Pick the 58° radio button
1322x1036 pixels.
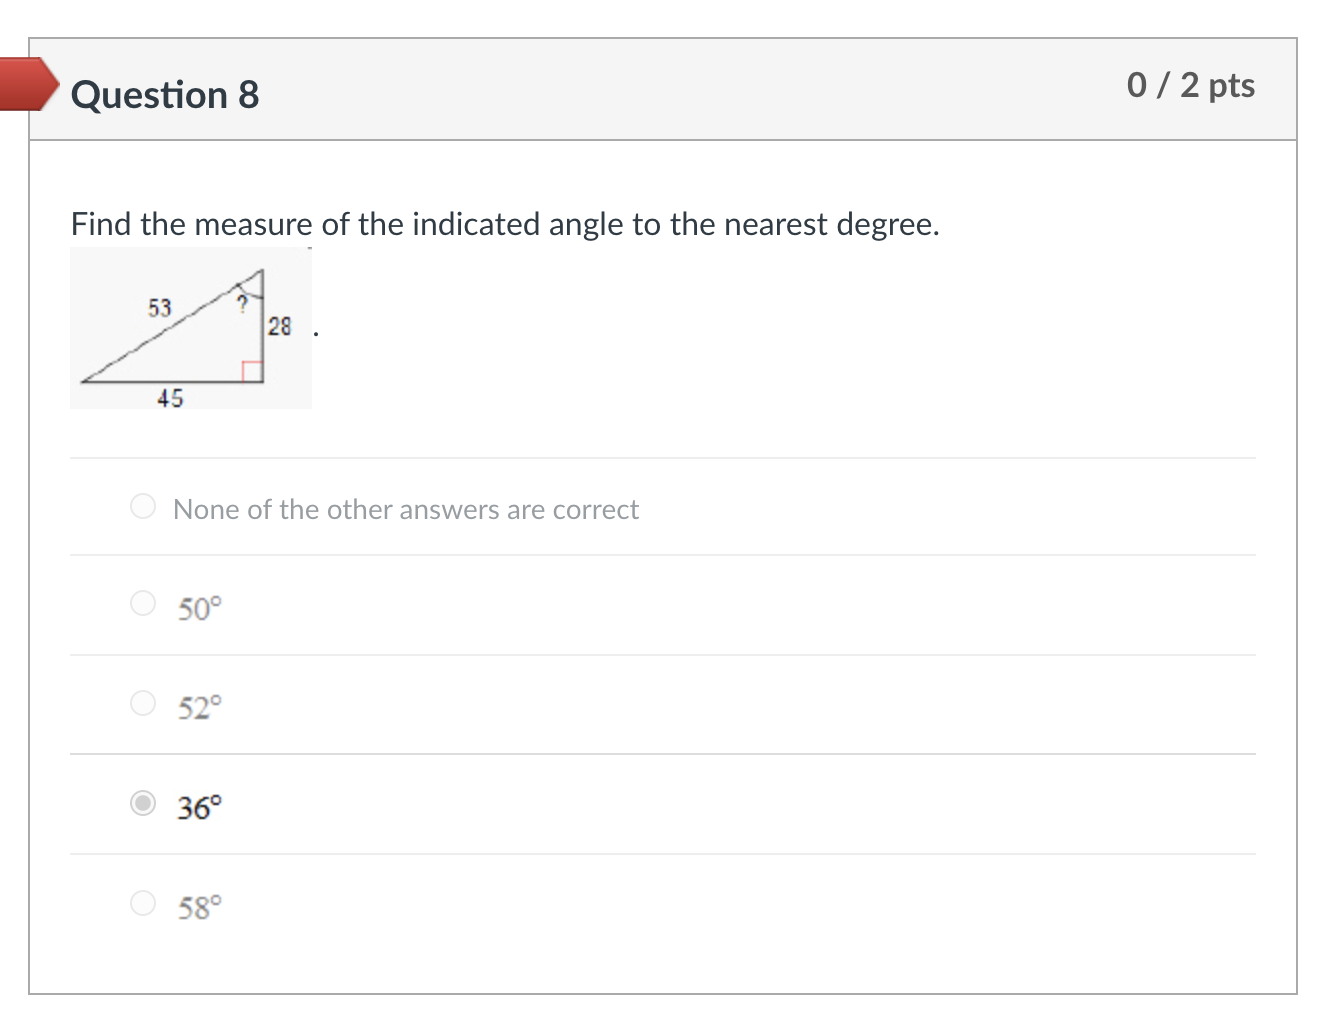[143, 903]
